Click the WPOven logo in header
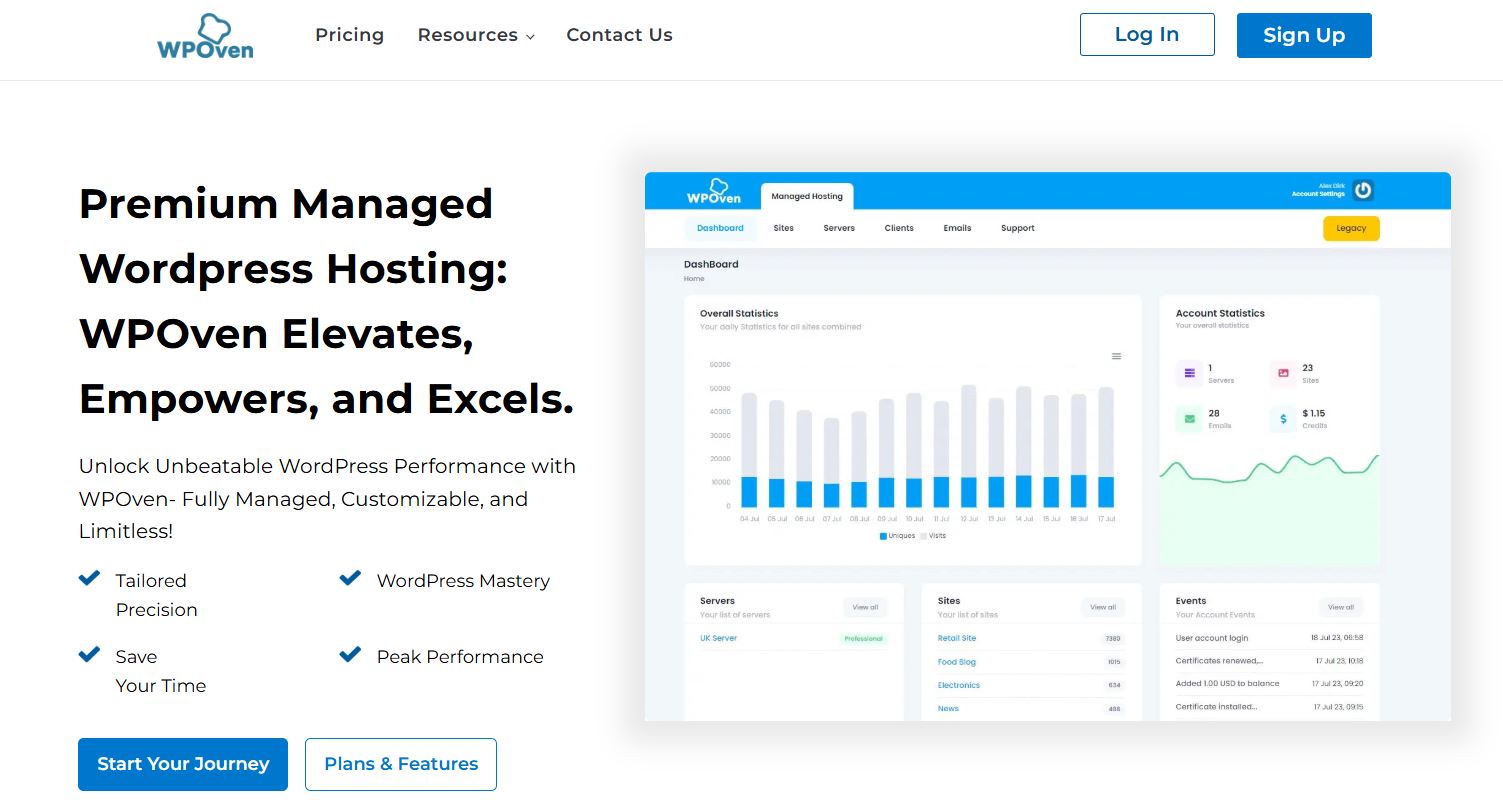This screenshot has height=808, width=1503. pos(205,36)
